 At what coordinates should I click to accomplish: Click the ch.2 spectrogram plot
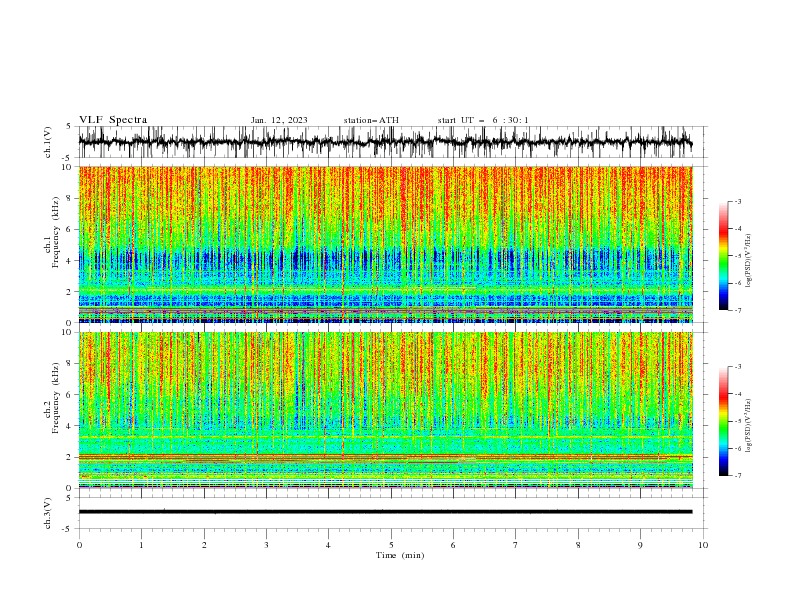pyautogui.click(x=385, y=410)
